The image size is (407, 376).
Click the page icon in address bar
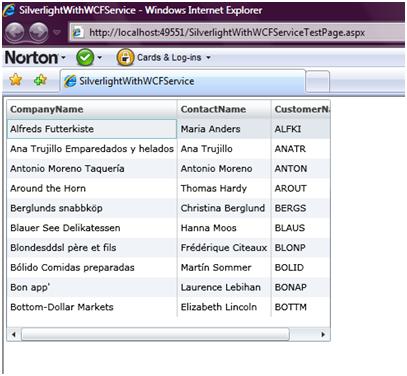point(78,33)
